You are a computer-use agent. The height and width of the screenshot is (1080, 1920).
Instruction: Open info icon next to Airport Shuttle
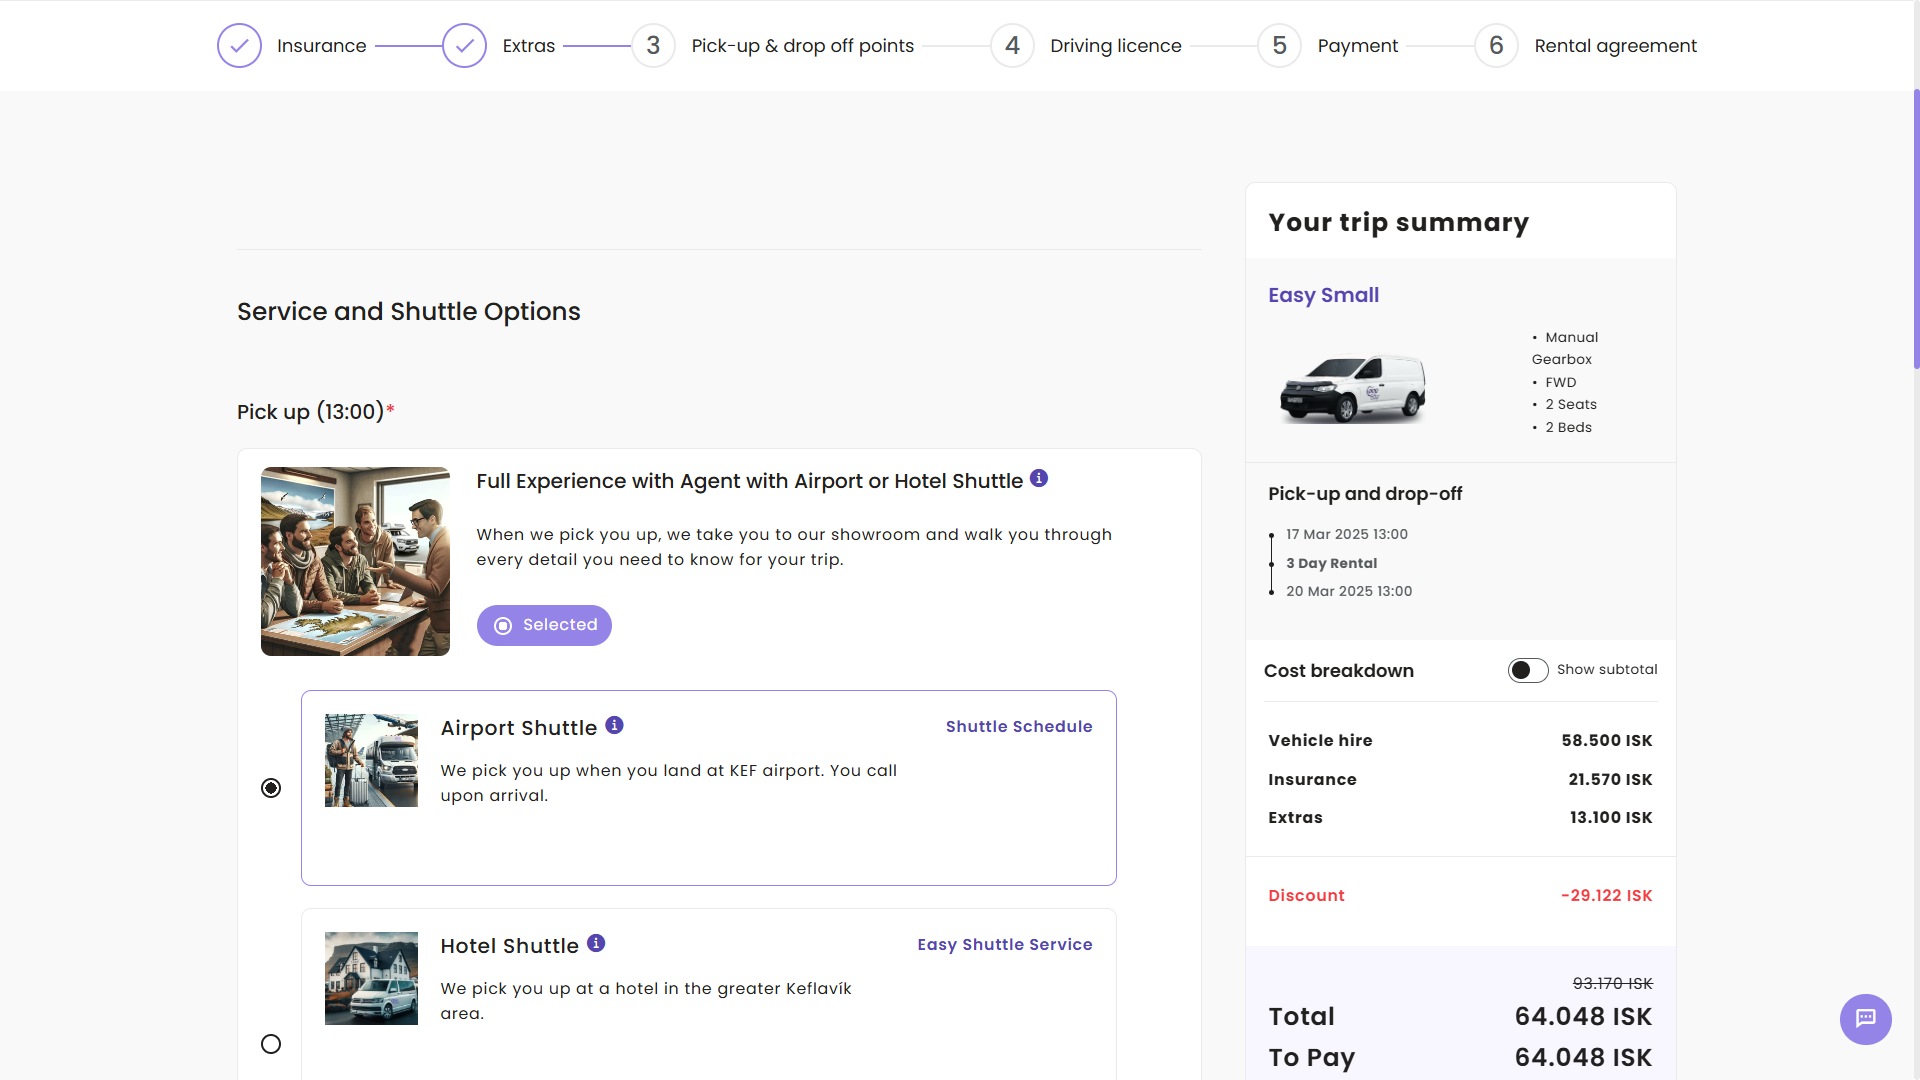click(x=615, y=725)
